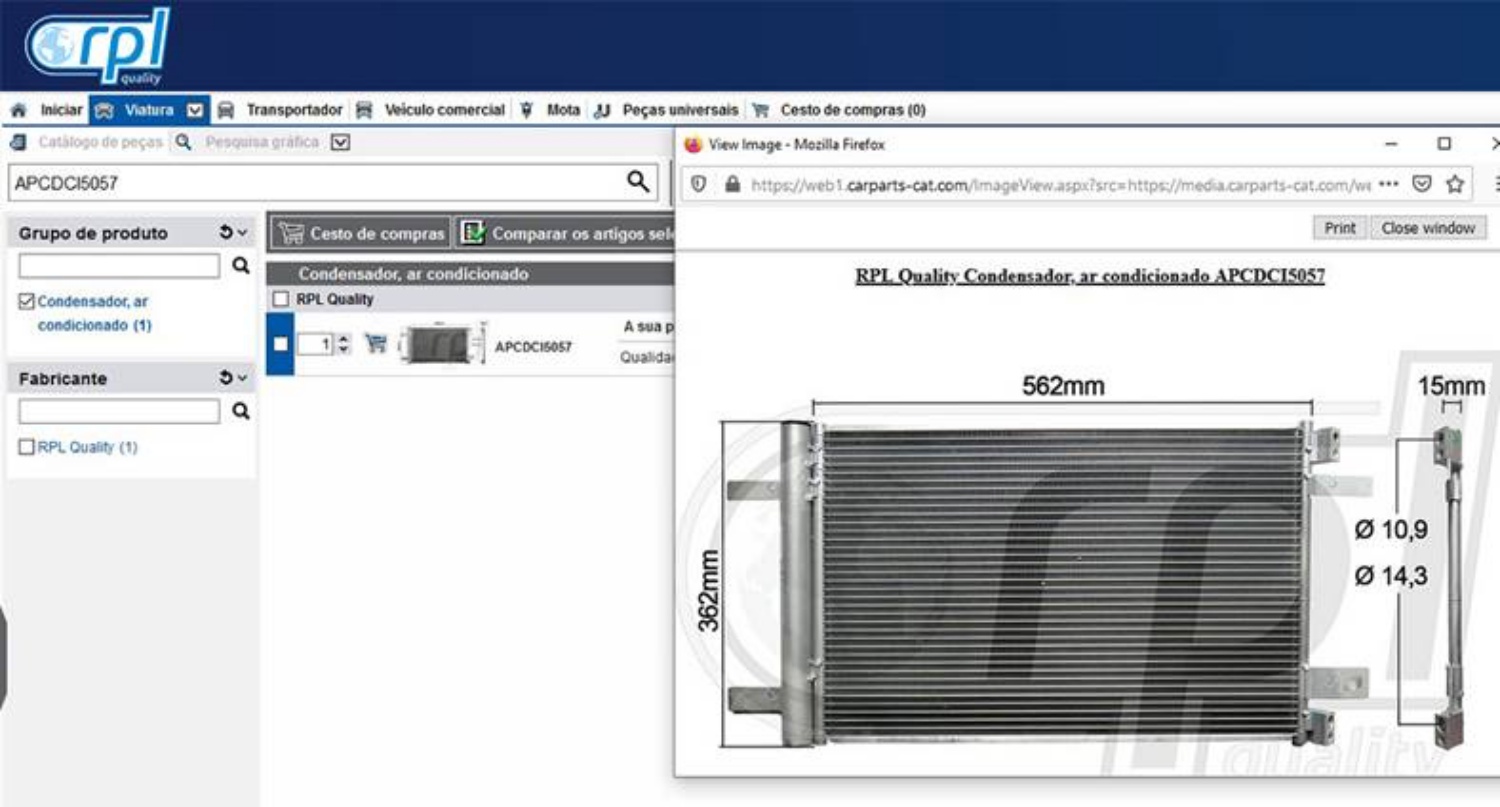Click the Print button

coord(1340,228)
